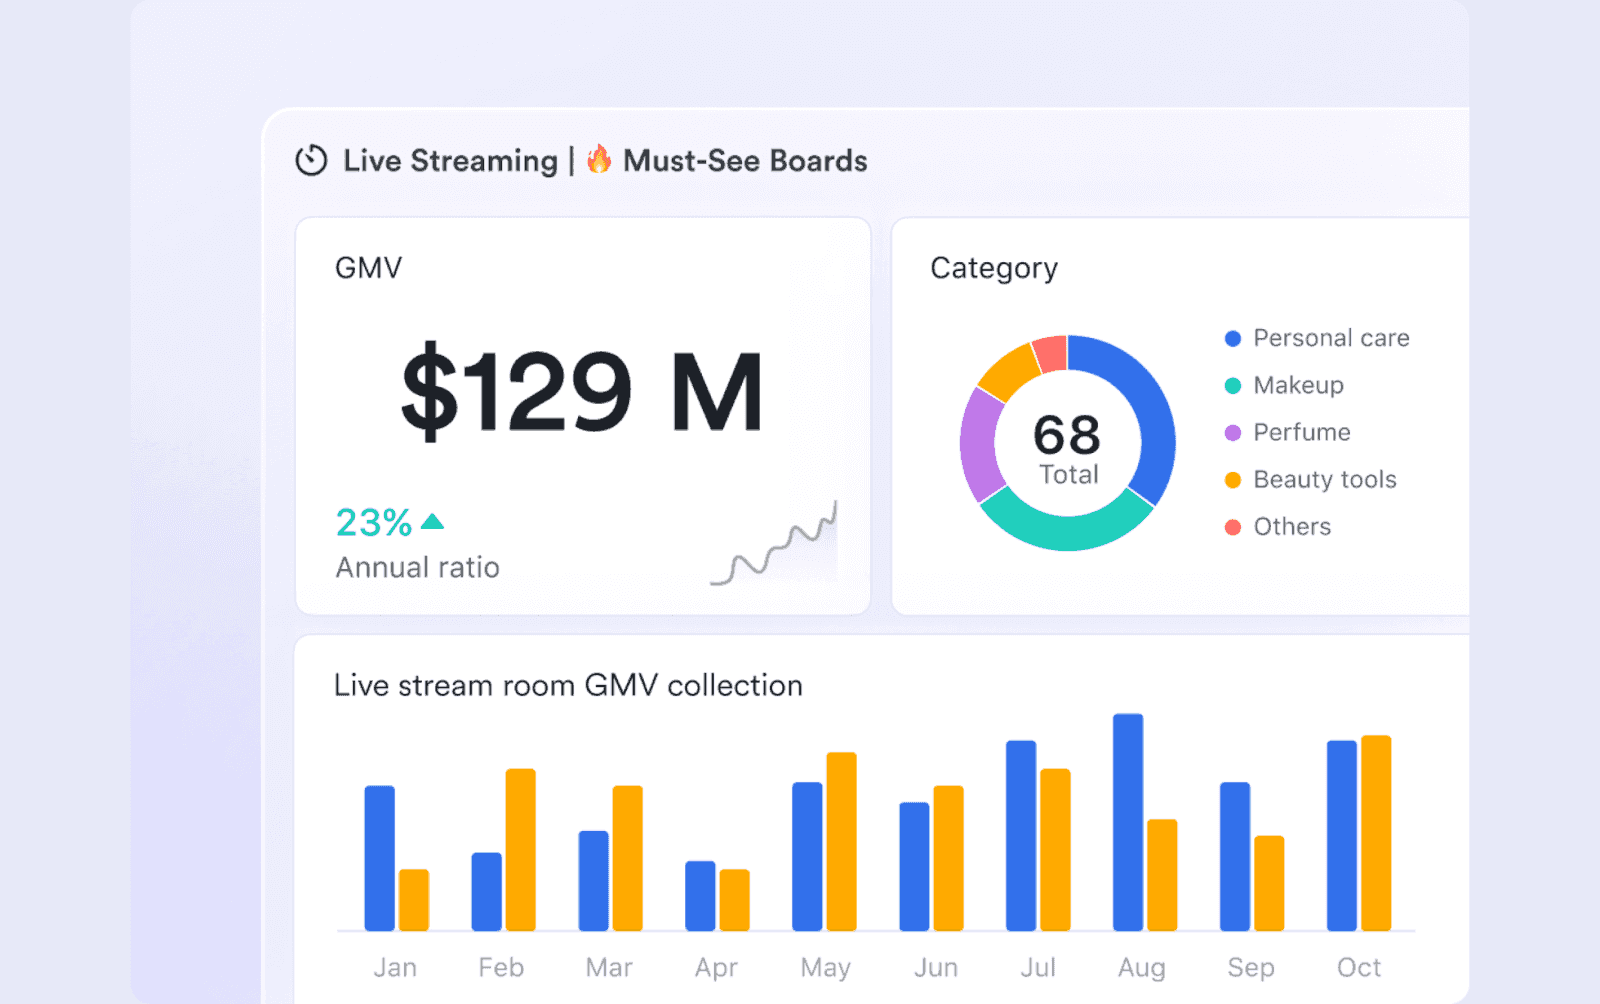Select the blue Personal care donut segment
Screen dimensions: 1600x1004
1158,420
